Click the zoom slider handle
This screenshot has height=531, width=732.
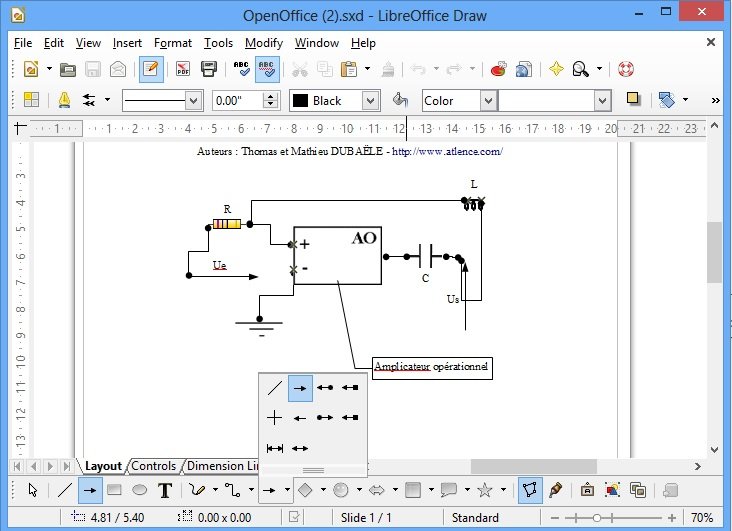[x=597, y=518]
